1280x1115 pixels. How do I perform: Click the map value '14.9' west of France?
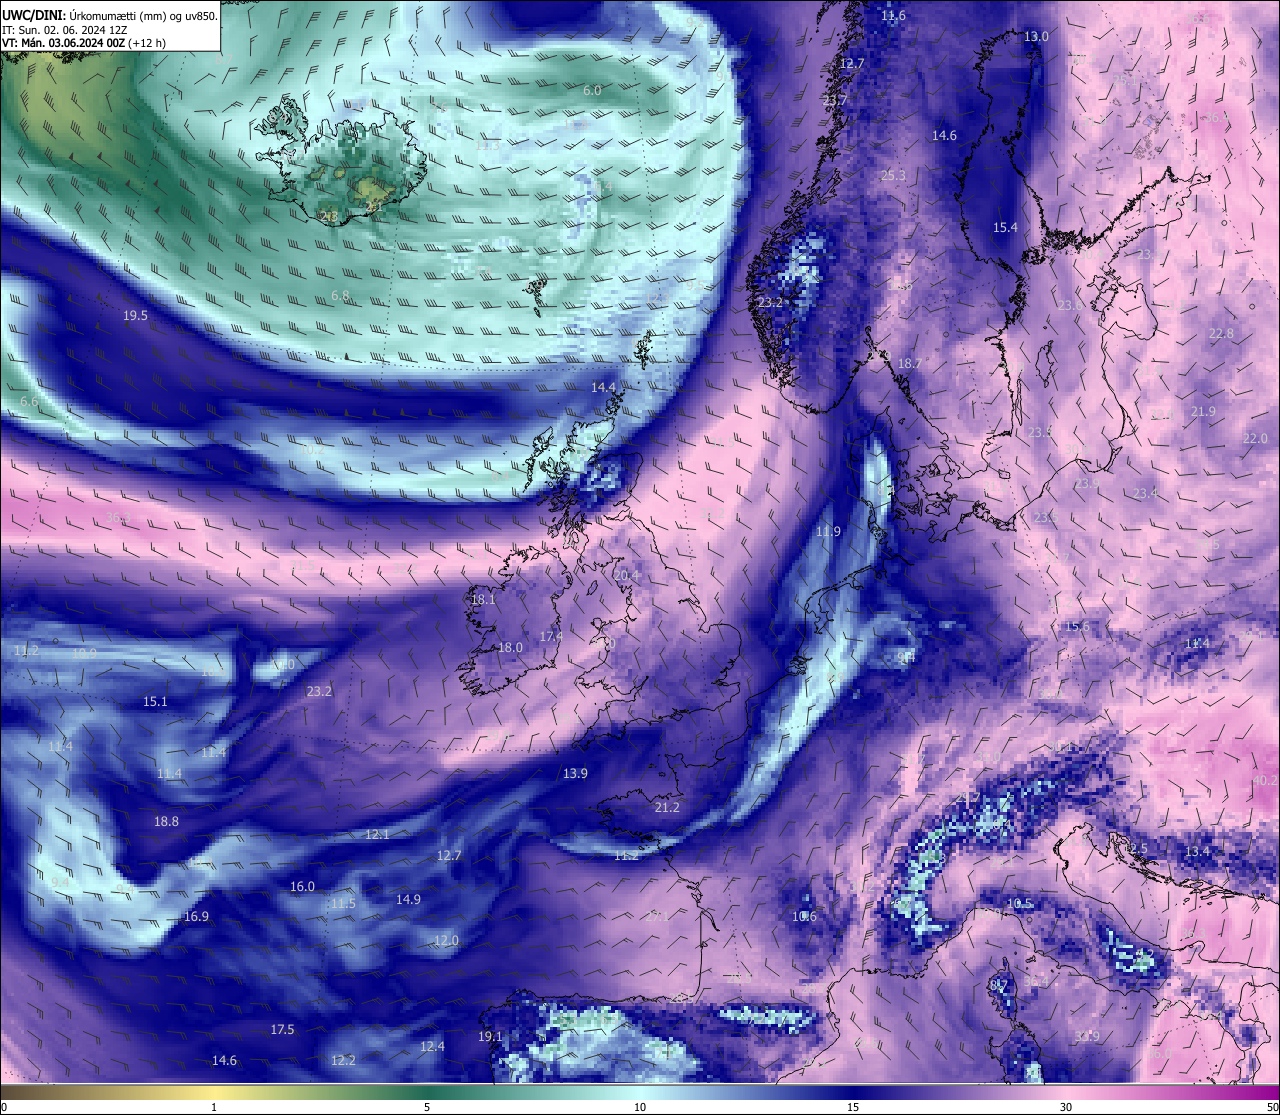pyautogui.click(x=408, y=900)
